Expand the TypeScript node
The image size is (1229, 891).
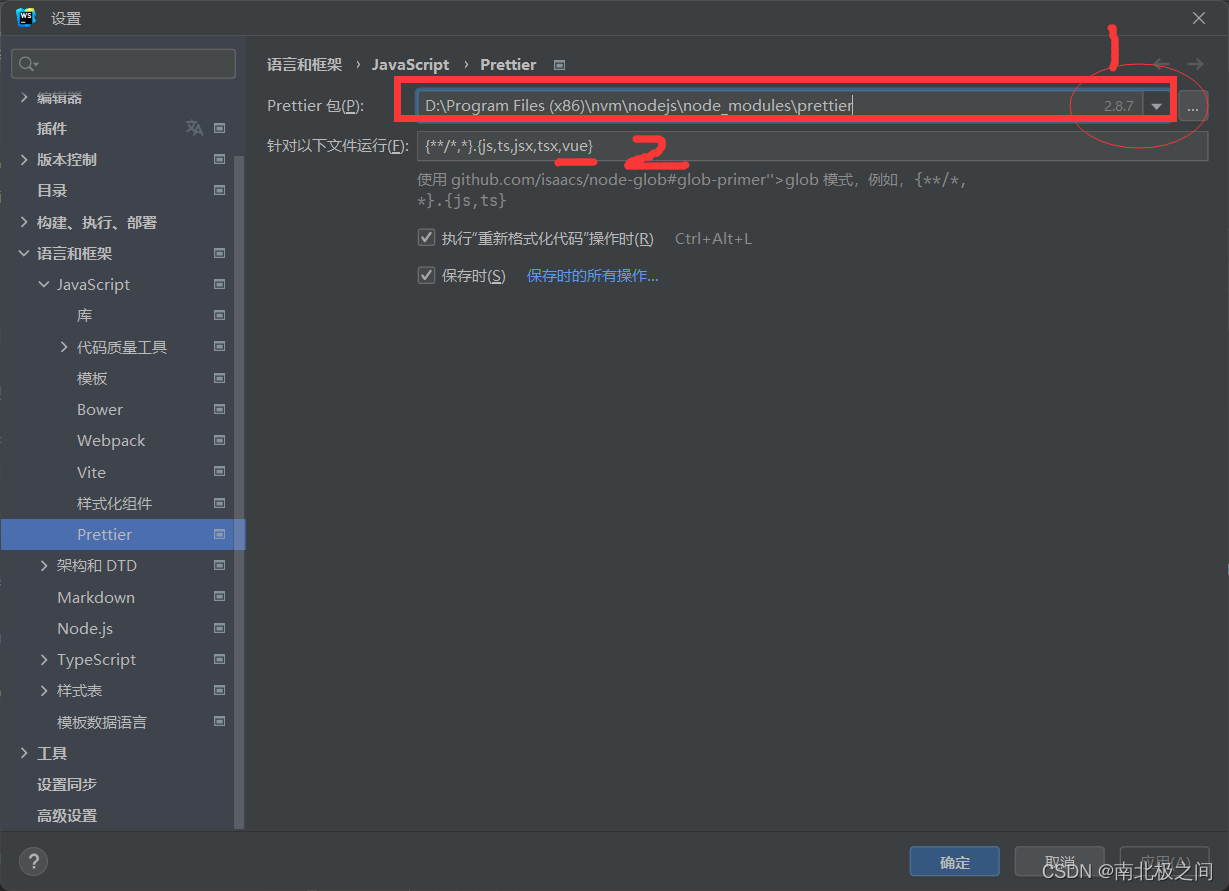click(44, 659)
